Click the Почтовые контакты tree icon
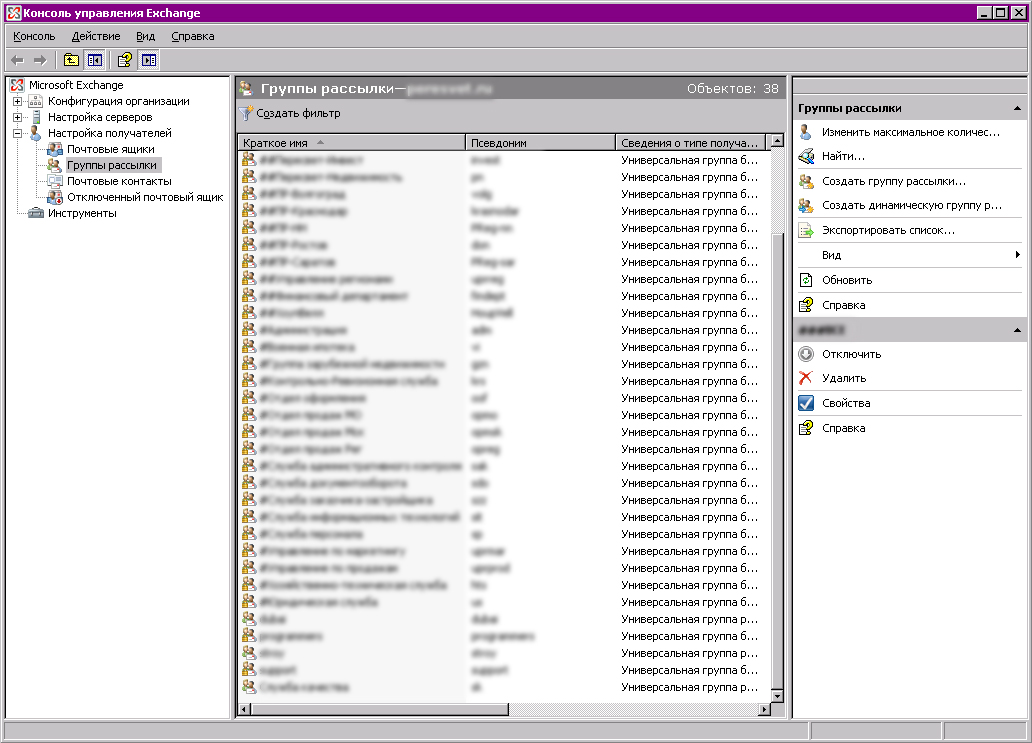1032x743 pixels. (x=55, y=181)
